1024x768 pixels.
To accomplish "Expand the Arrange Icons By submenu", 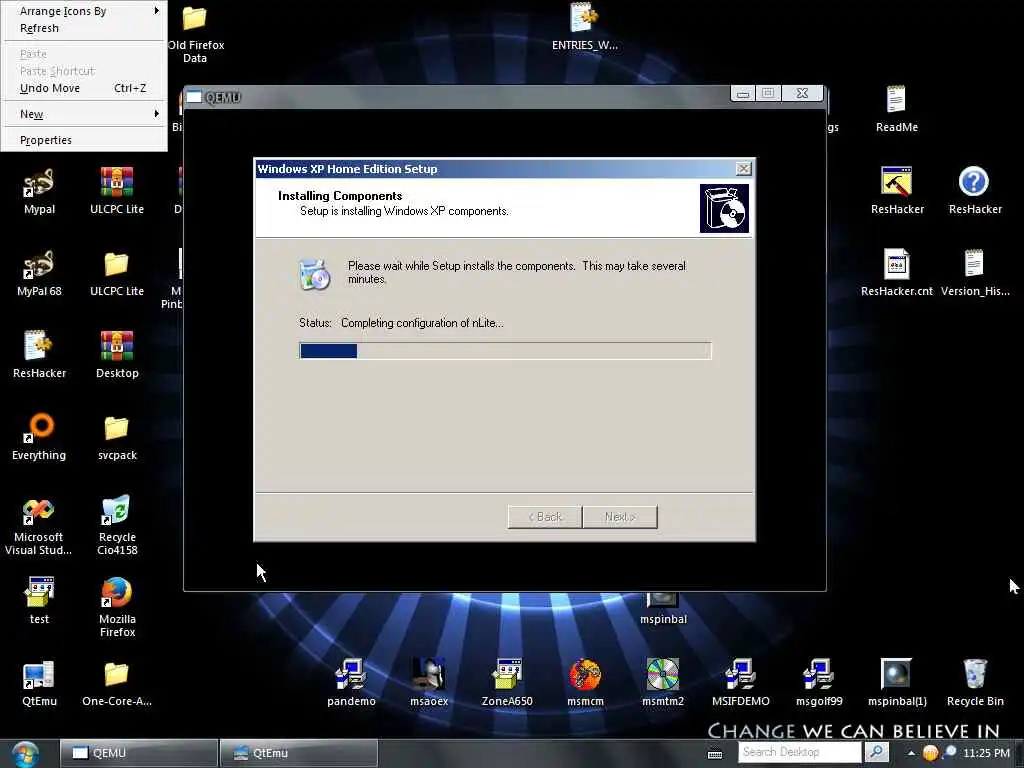I will pos(84,11).
